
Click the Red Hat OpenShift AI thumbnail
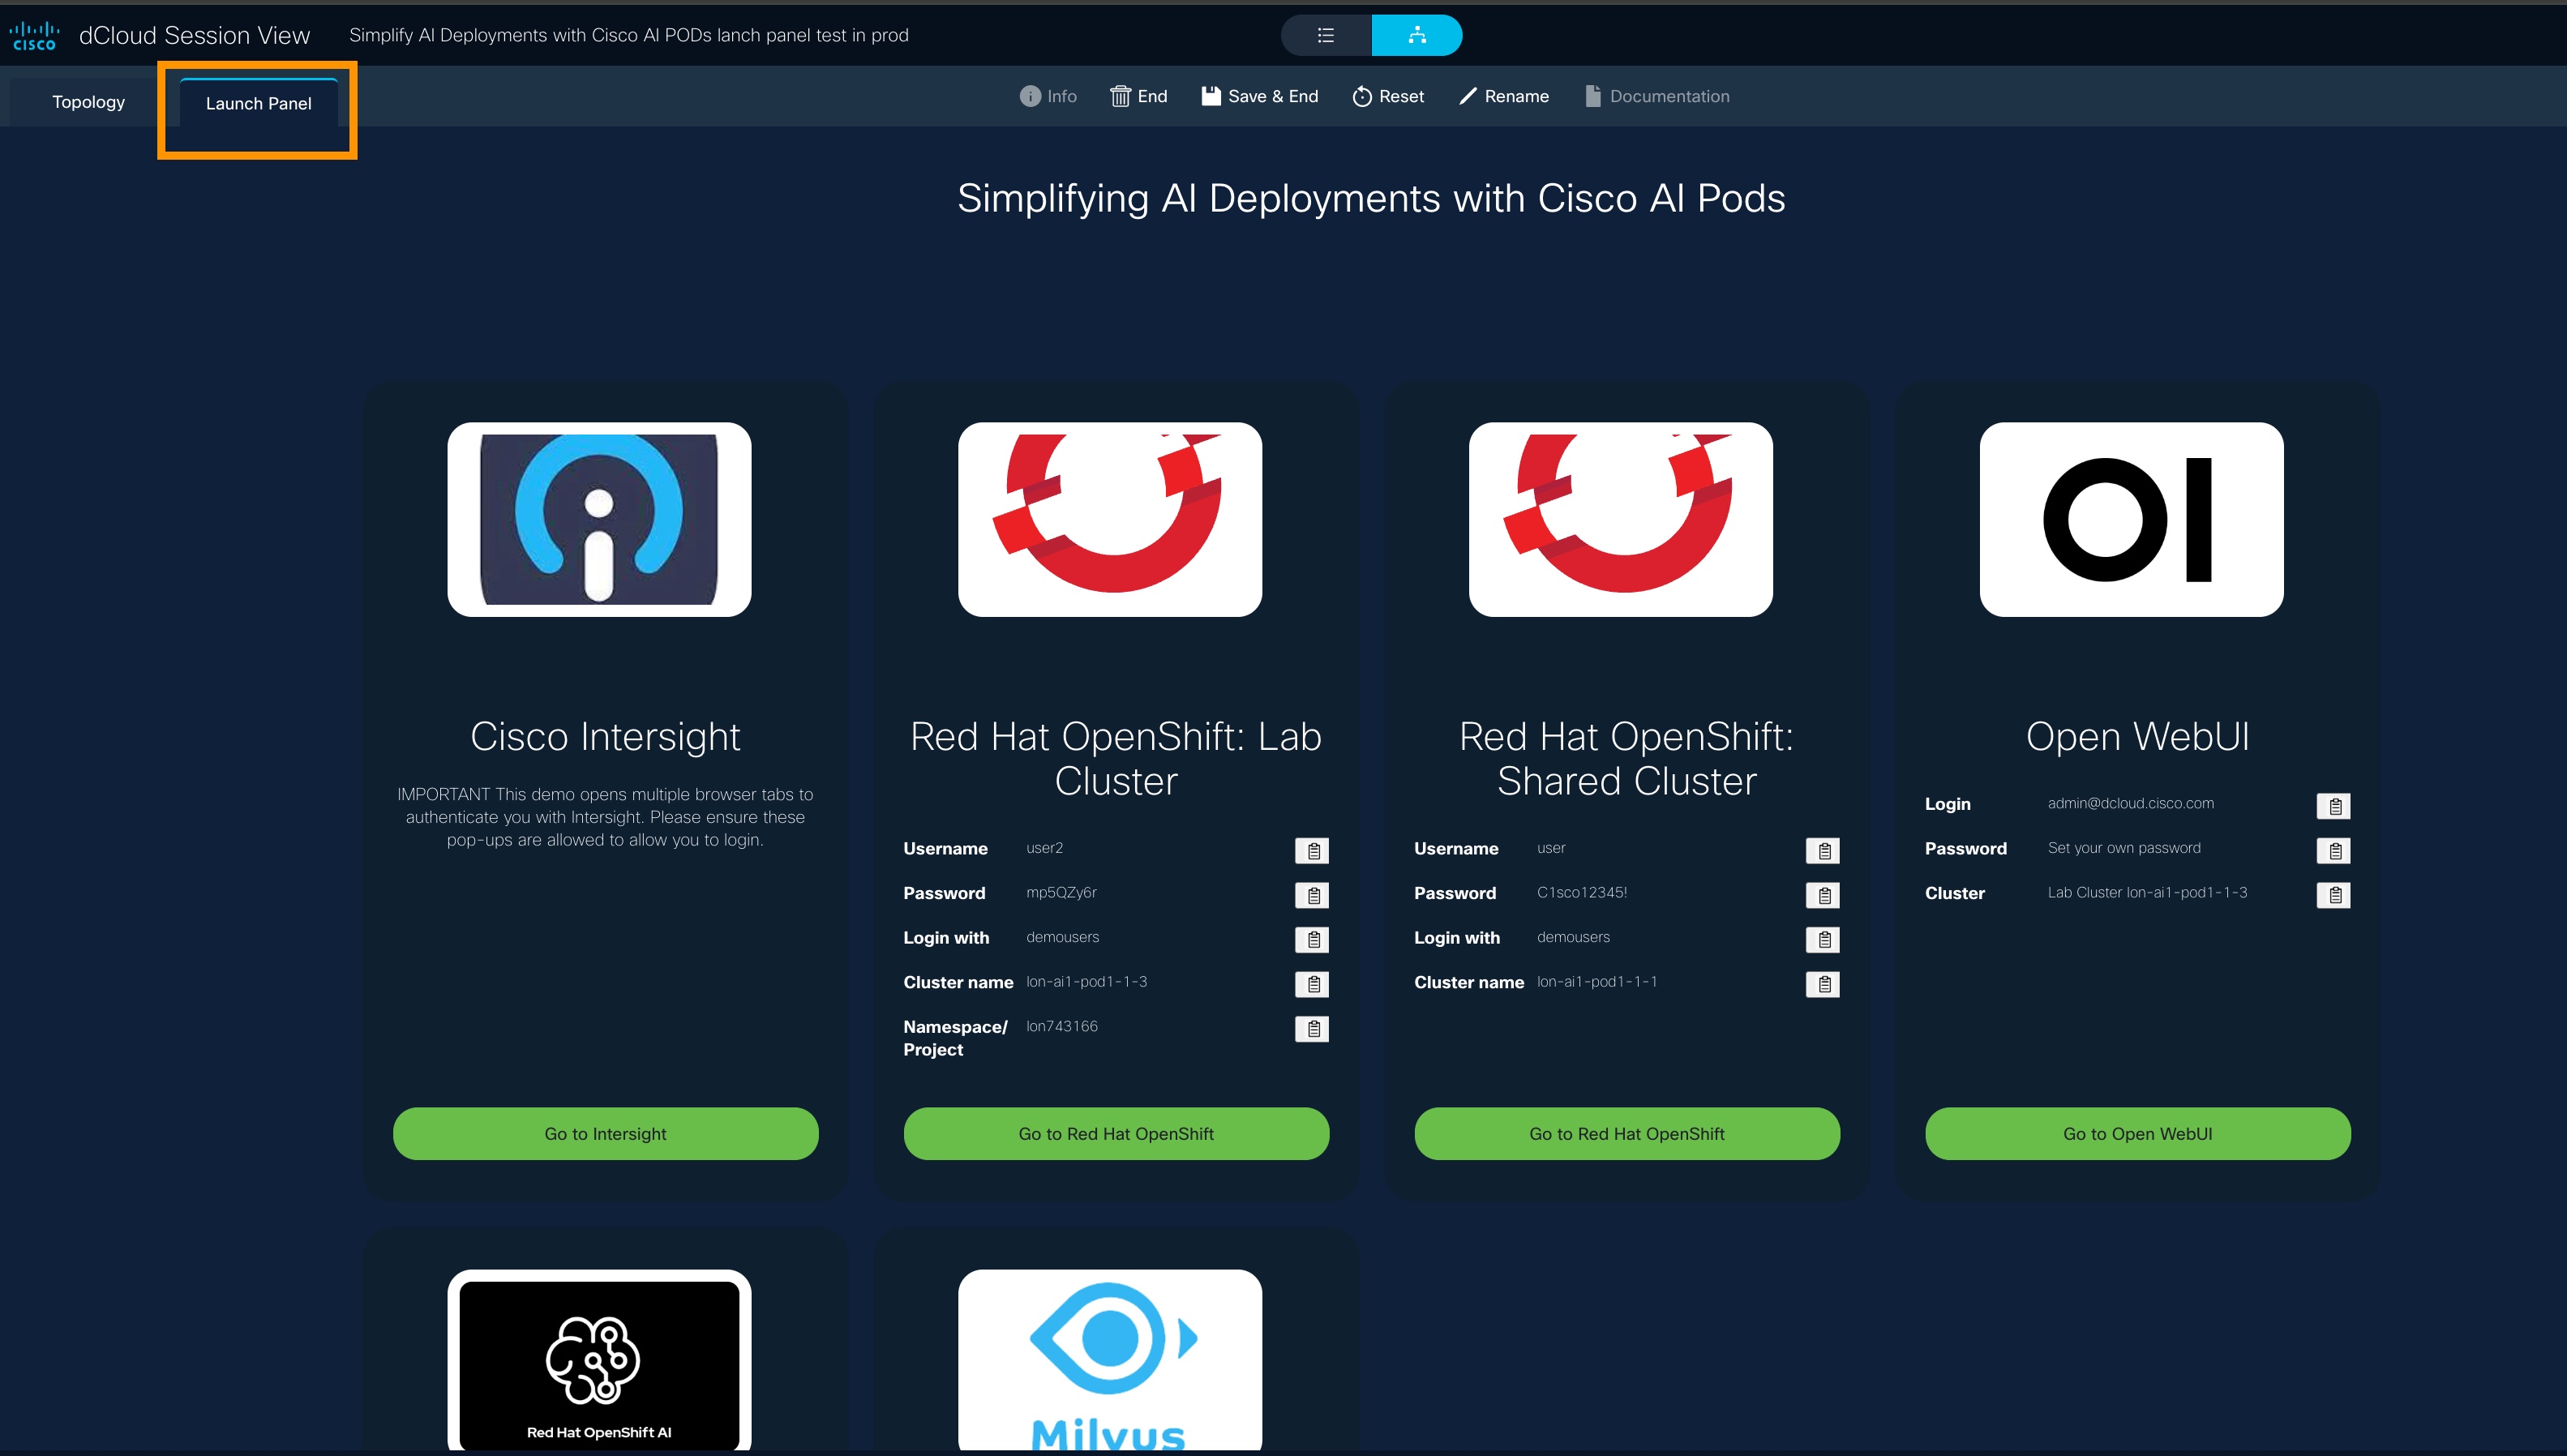[599, 1360]
